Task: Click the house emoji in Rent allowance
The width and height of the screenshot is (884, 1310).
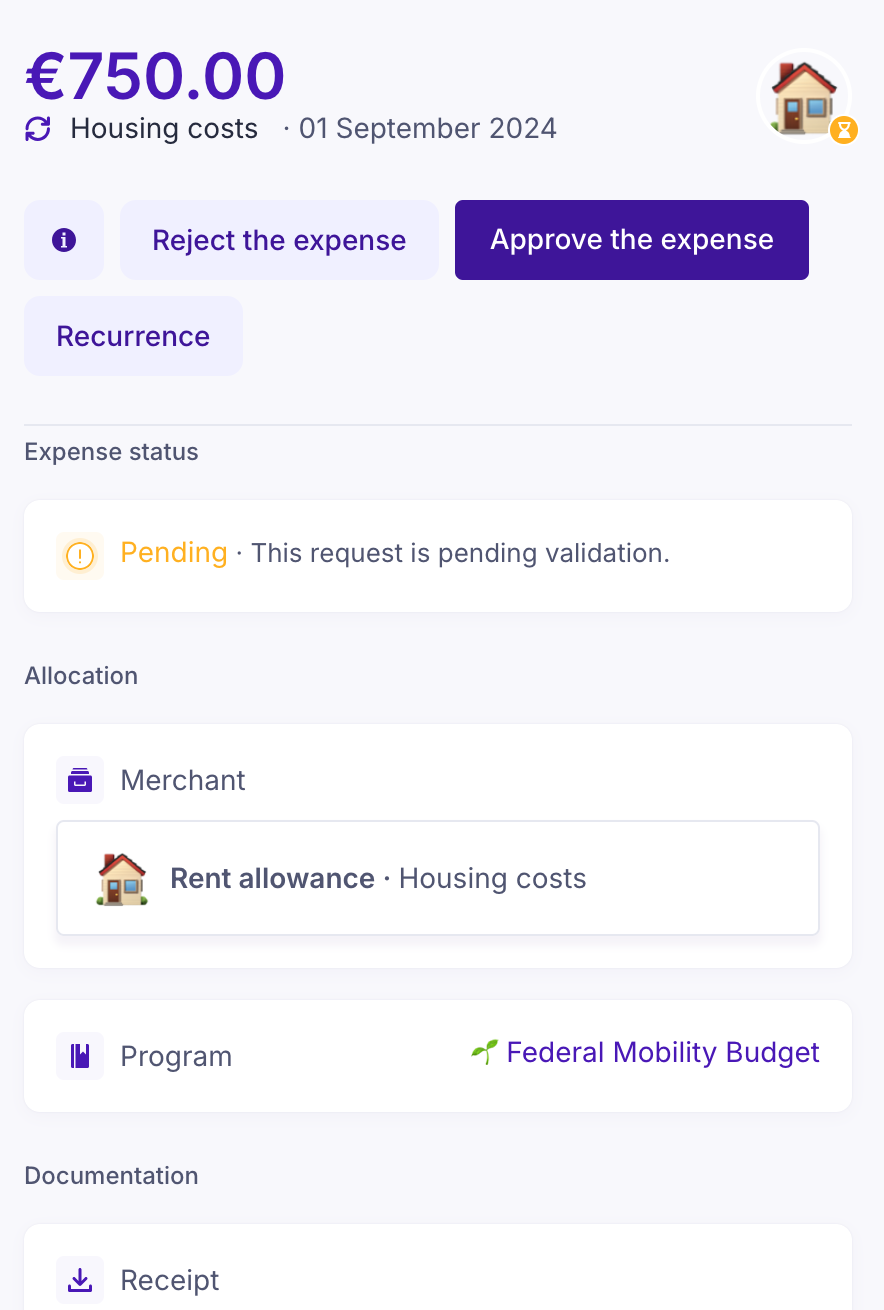Action: pyautogui.click(x=122, y=879)
